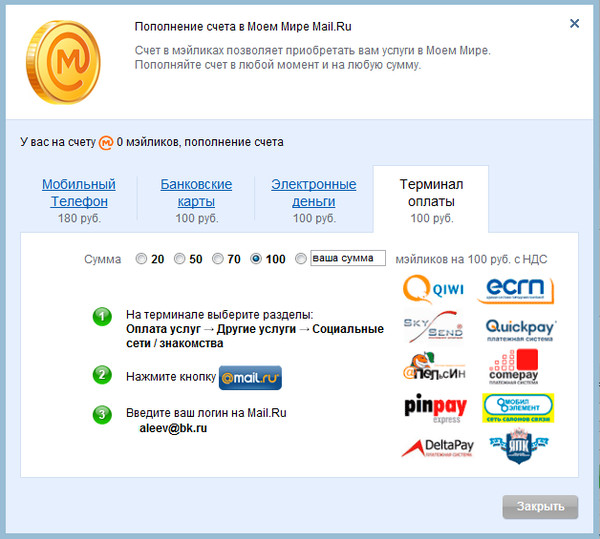Image resolution: width=600 pixels, height=539 pixels.
Task: Click the Закрыть button
Action: tap(540, 507)
